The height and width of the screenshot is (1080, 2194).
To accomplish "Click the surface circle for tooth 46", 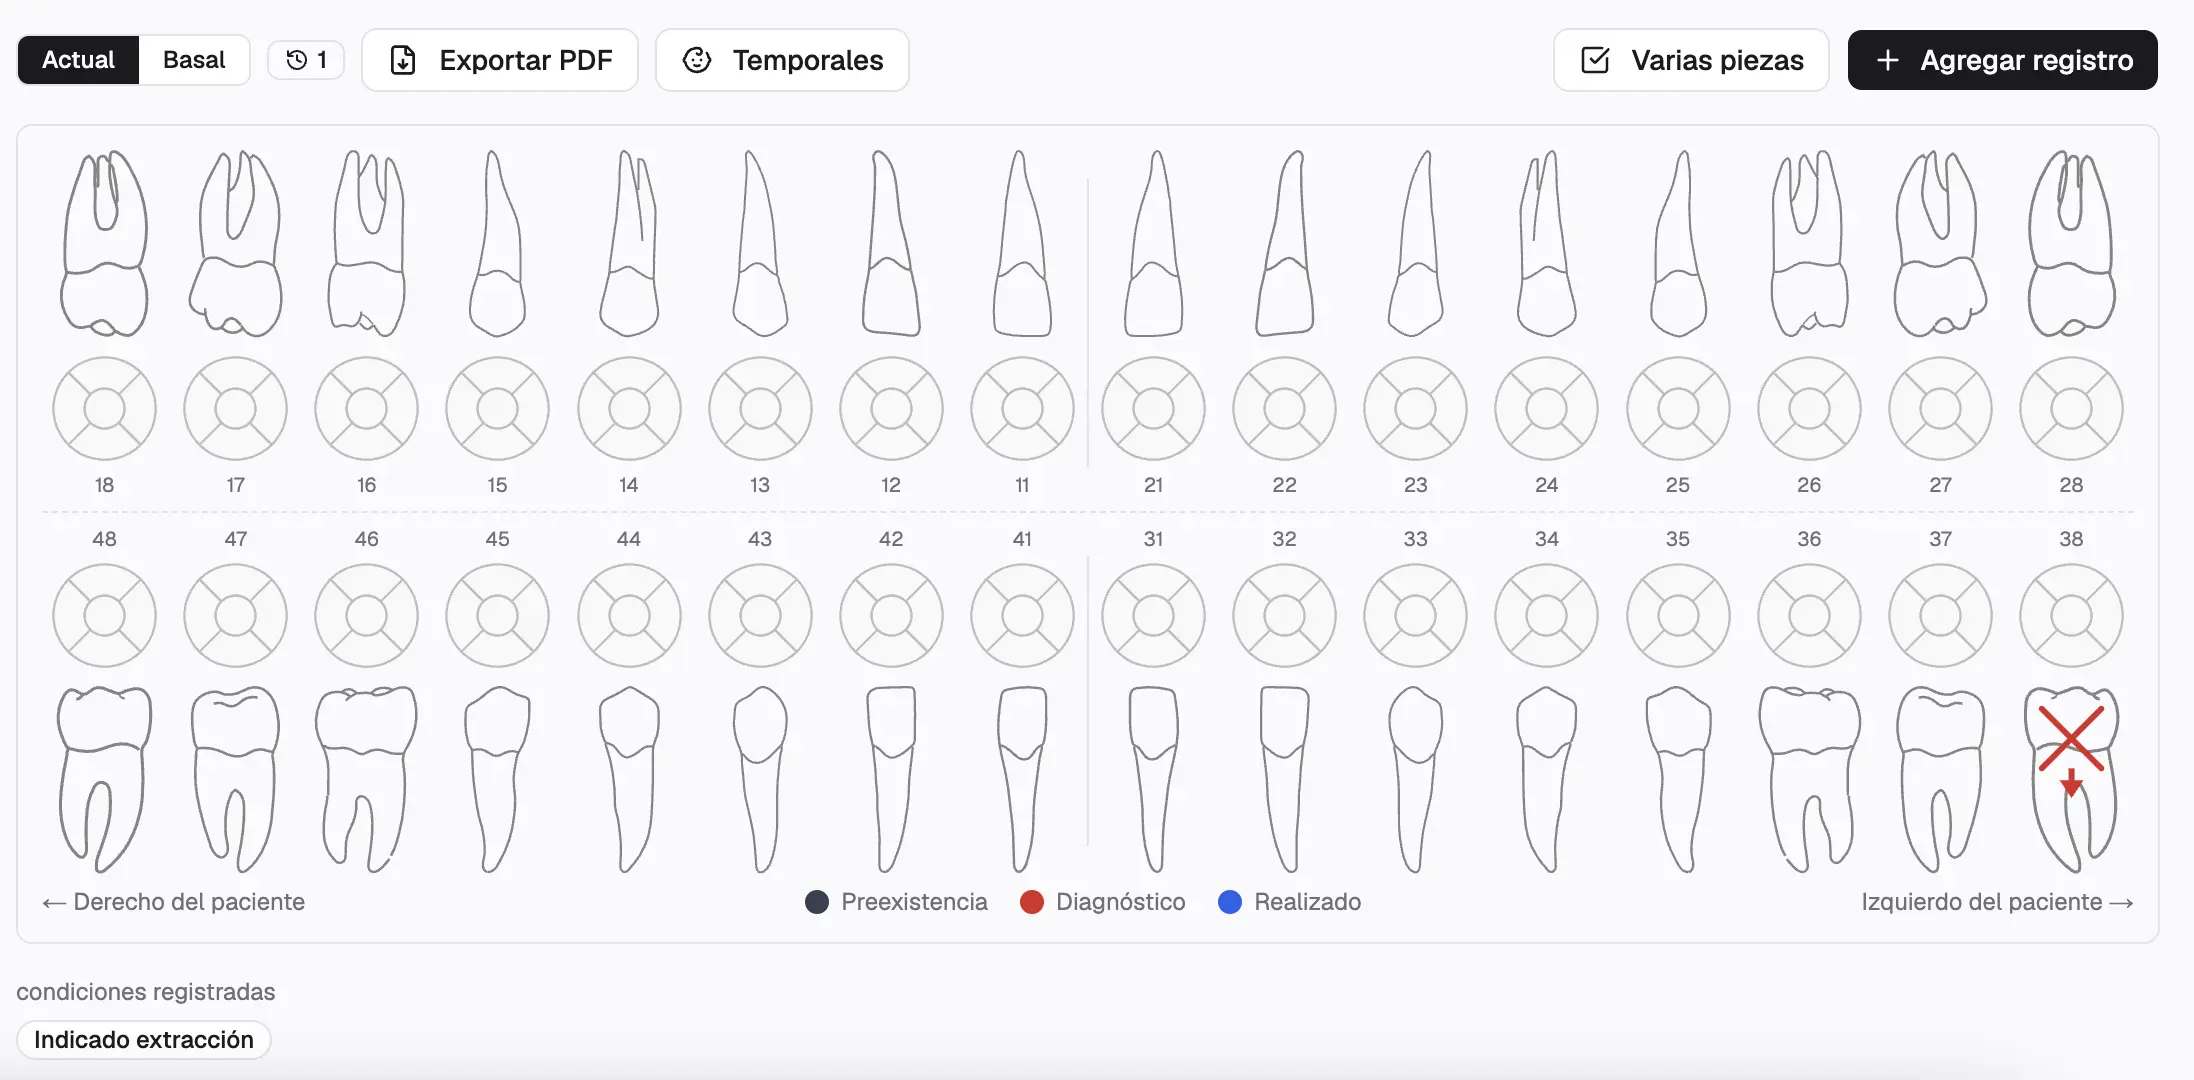I will (x=366, y=616).
